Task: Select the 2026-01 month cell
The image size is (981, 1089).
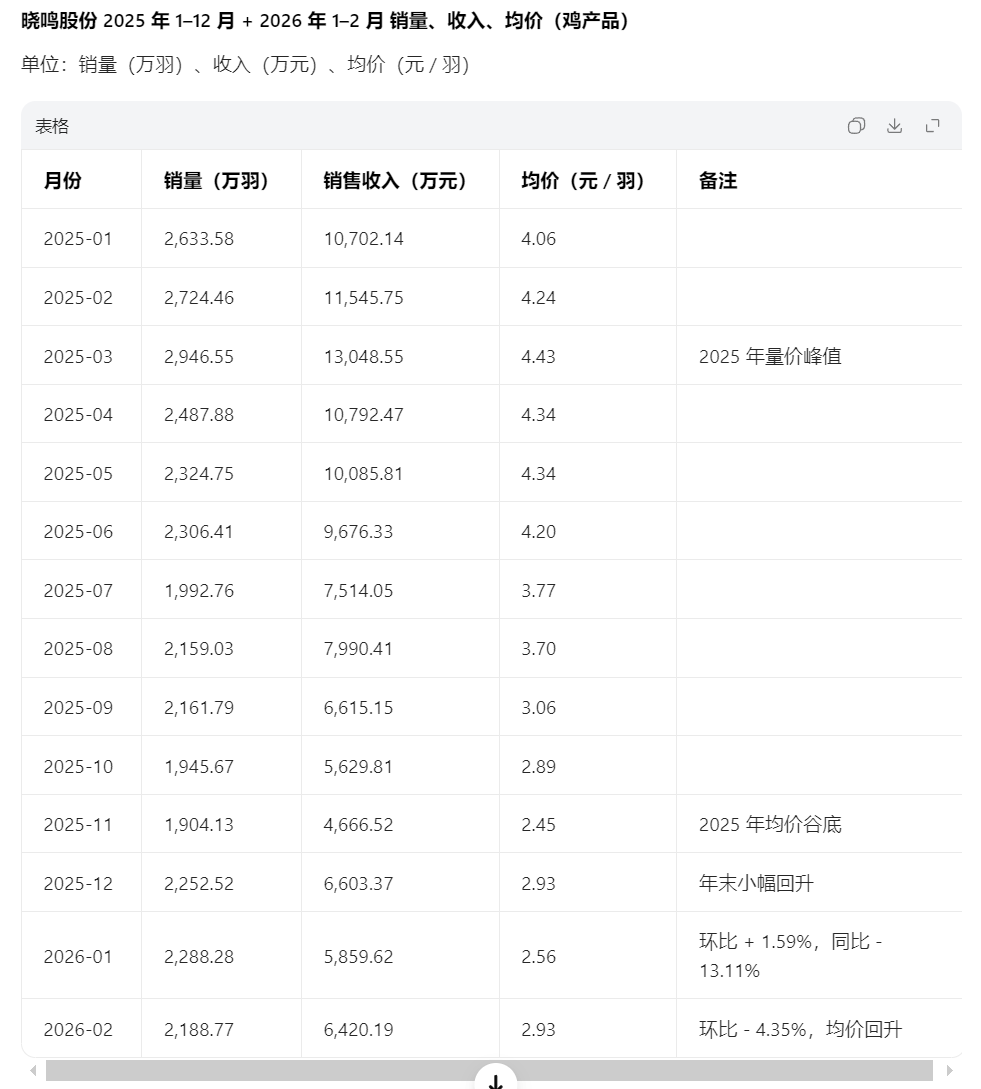Action: pos(78,957)
